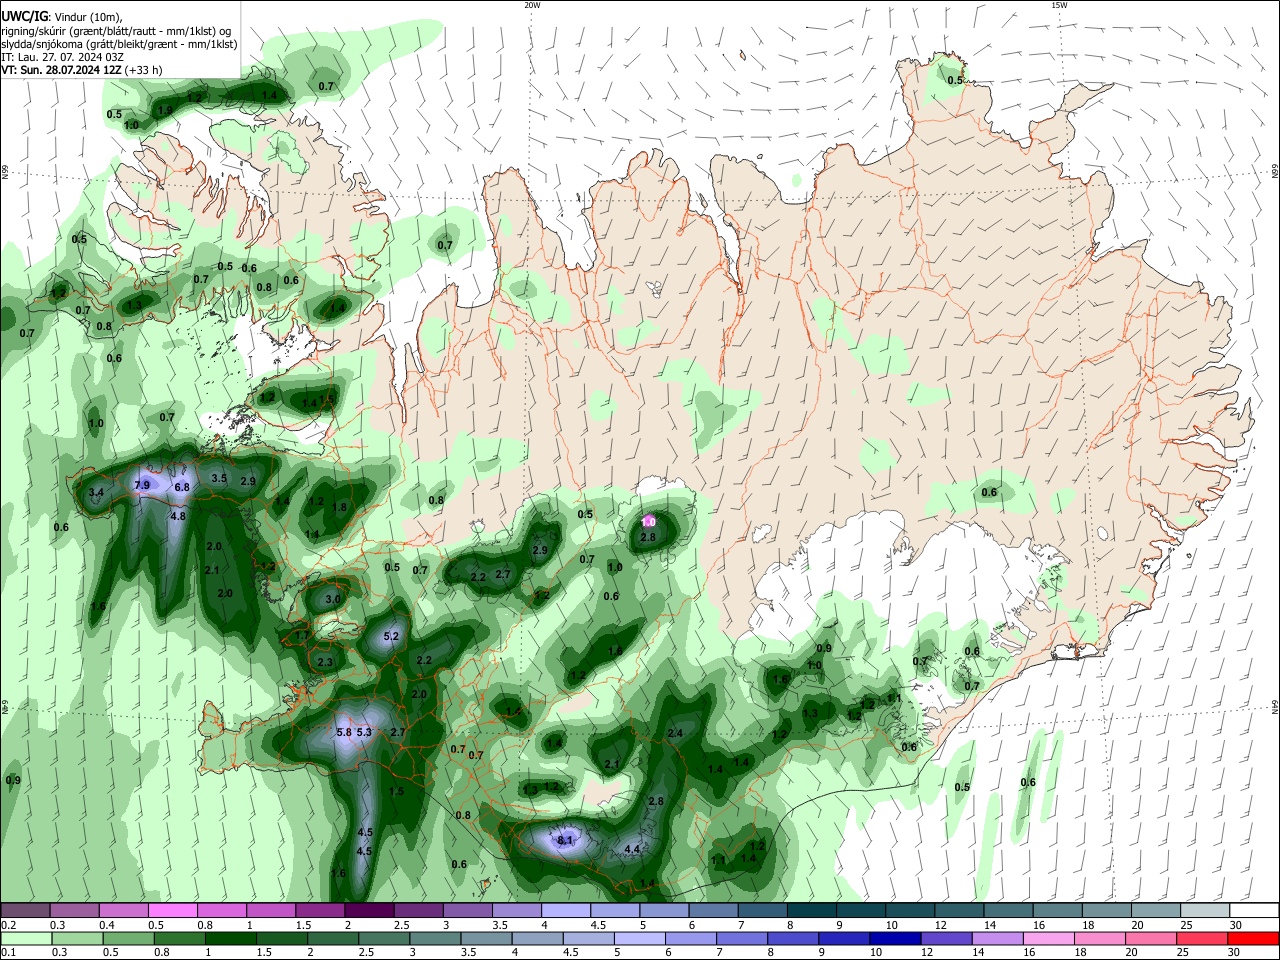The width and height of the screenshot is (1280, 960).
Task: Click the 0.5 value at the northeast tip
Action: pos(955,80)
